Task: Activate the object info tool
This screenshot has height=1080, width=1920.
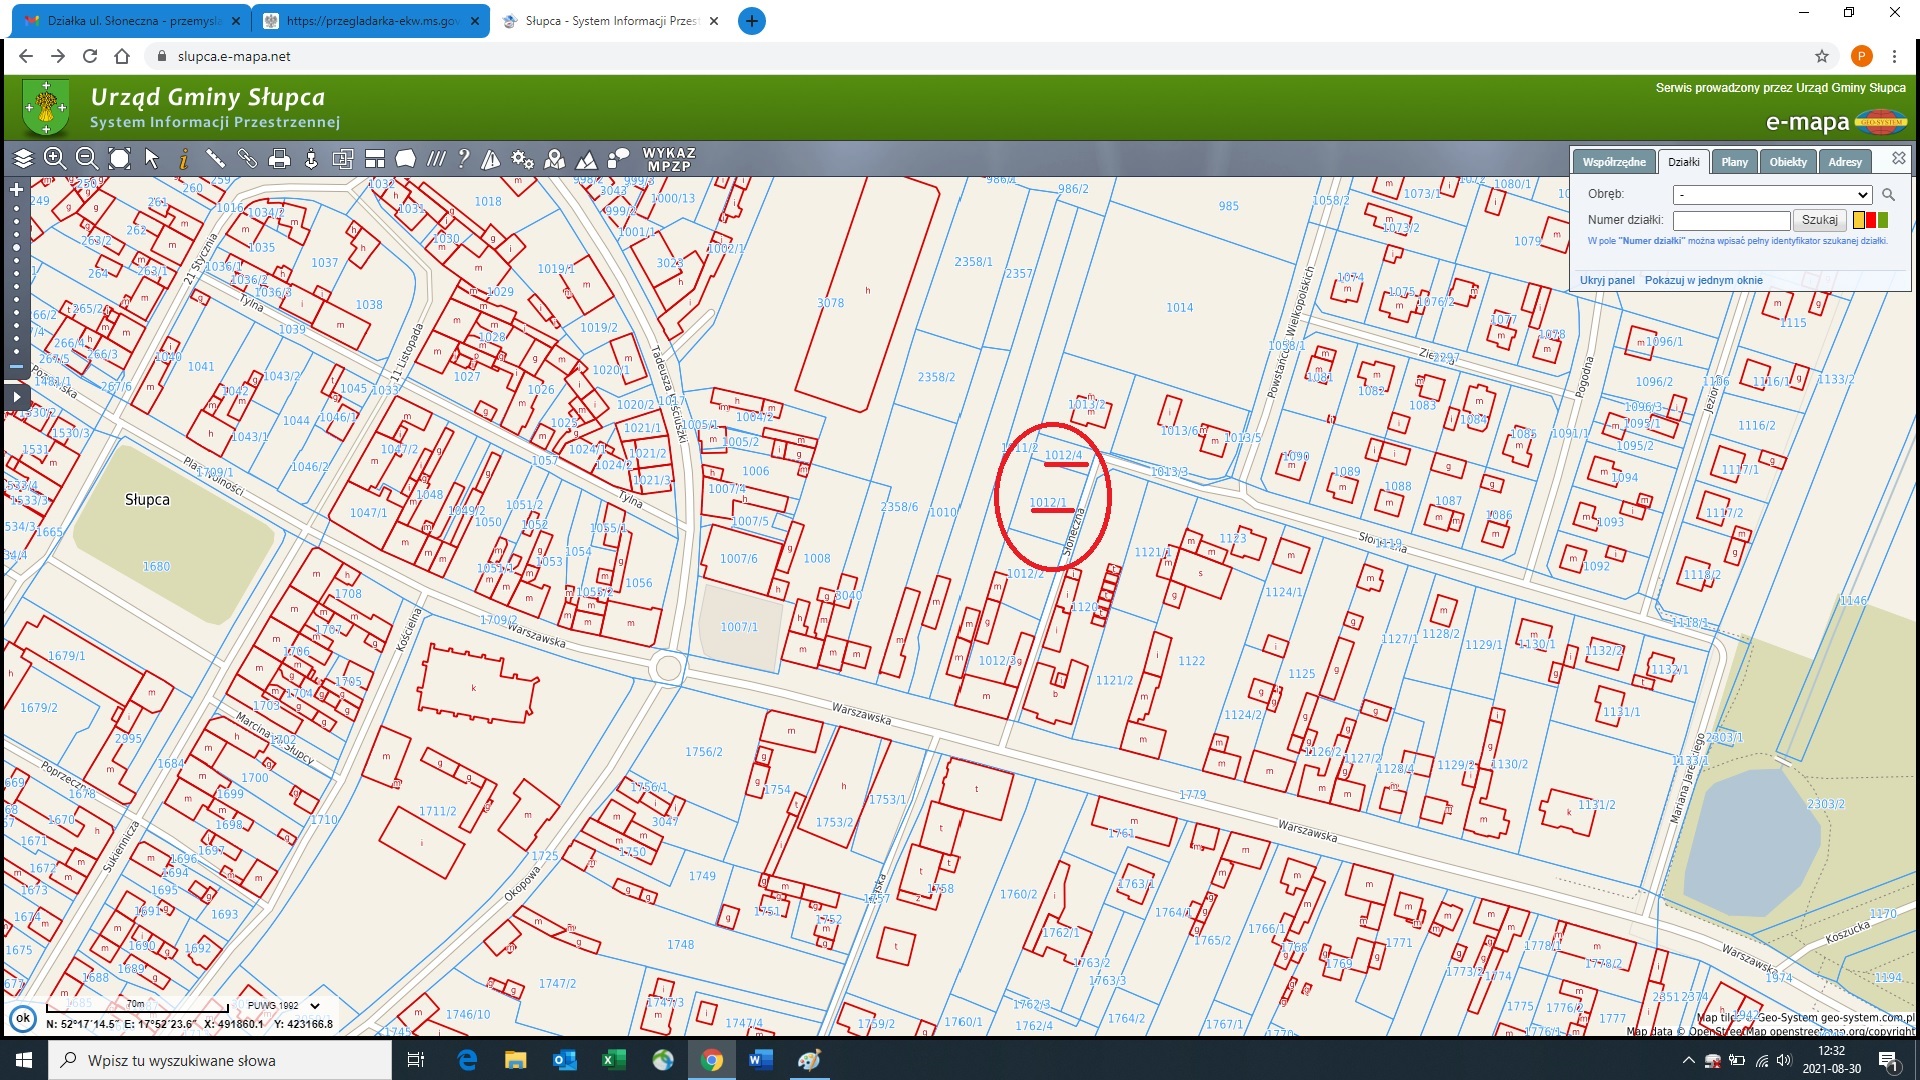Action: click(184, 158)
